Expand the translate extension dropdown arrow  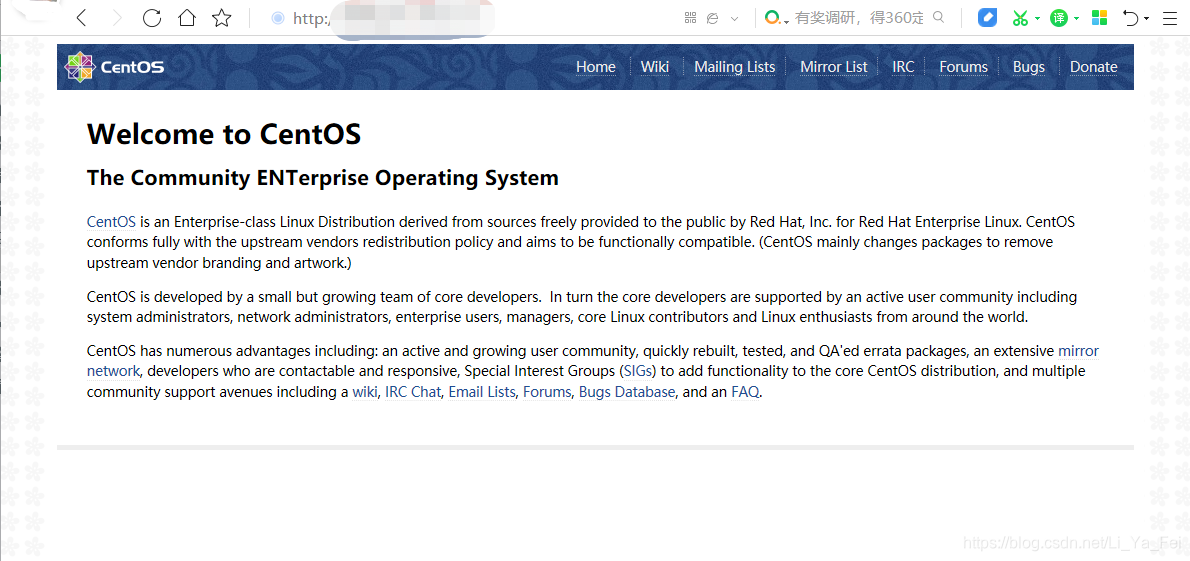1076,19
